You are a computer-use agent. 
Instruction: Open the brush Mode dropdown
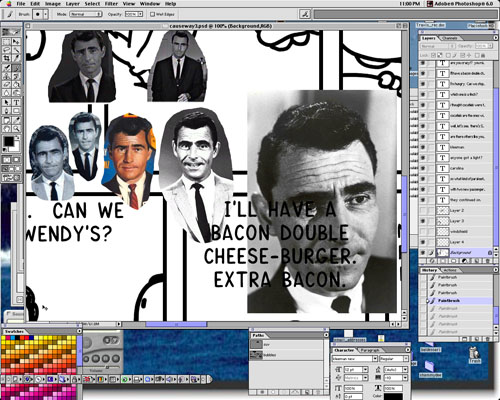[x=86, y=14]
